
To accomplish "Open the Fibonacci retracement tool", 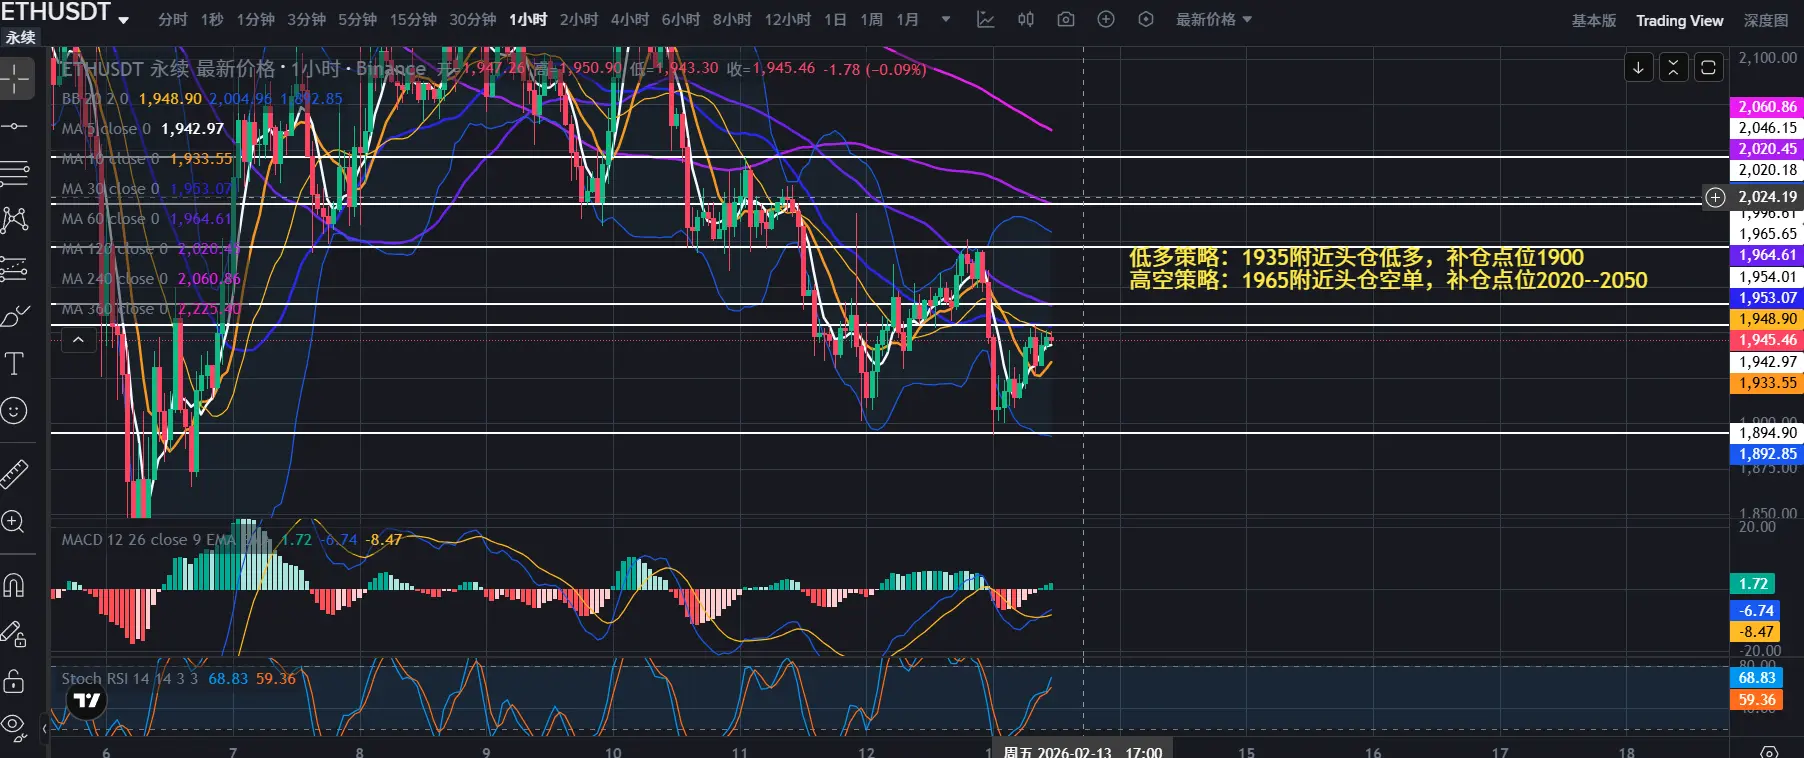I will [15, 173].
